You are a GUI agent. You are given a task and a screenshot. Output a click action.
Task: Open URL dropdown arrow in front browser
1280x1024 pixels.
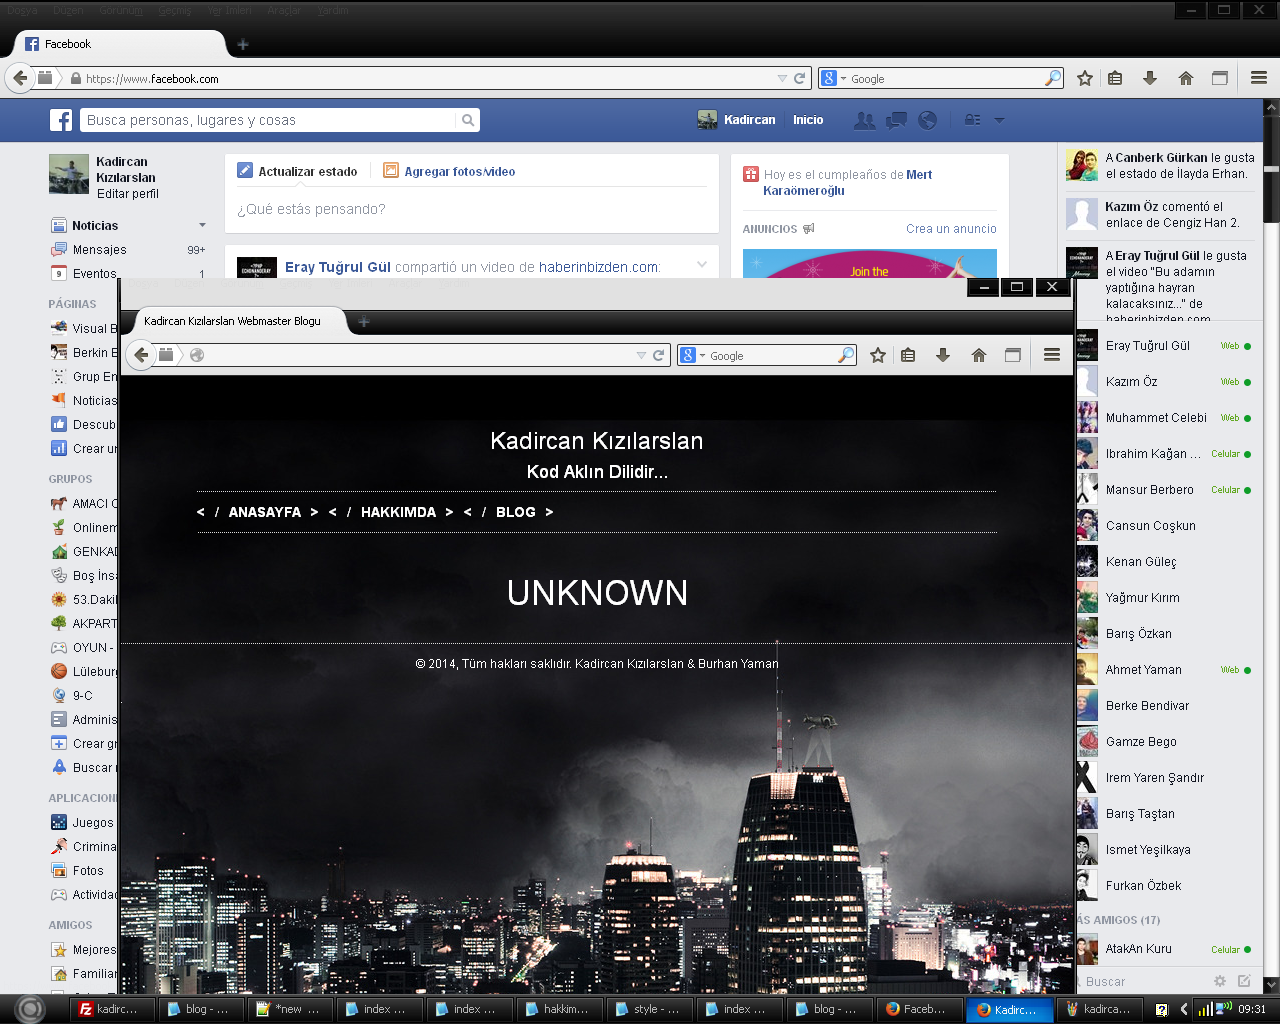coord(641,355)
